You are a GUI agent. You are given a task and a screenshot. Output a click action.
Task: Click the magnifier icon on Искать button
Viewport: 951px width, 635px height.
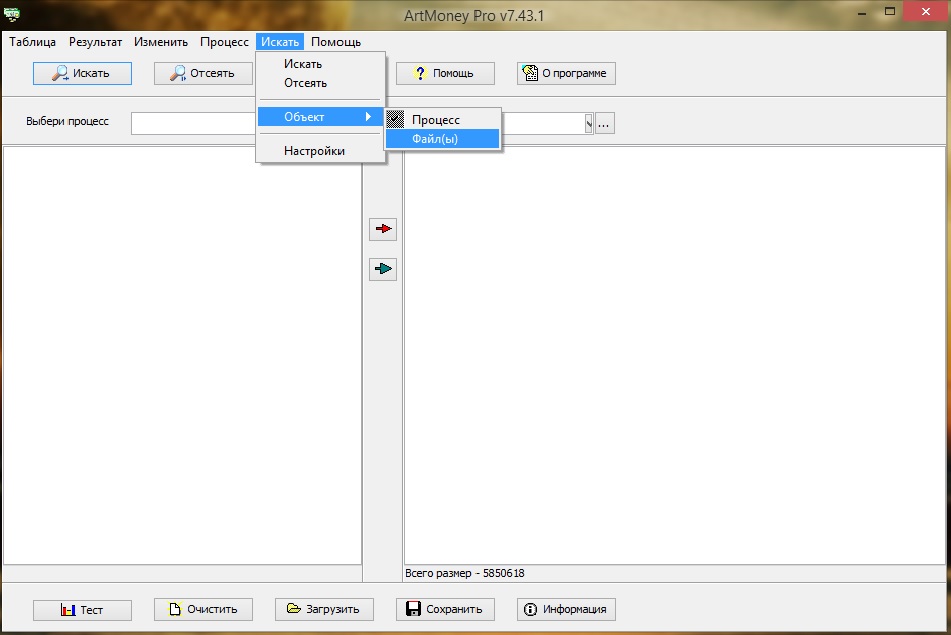60,73
